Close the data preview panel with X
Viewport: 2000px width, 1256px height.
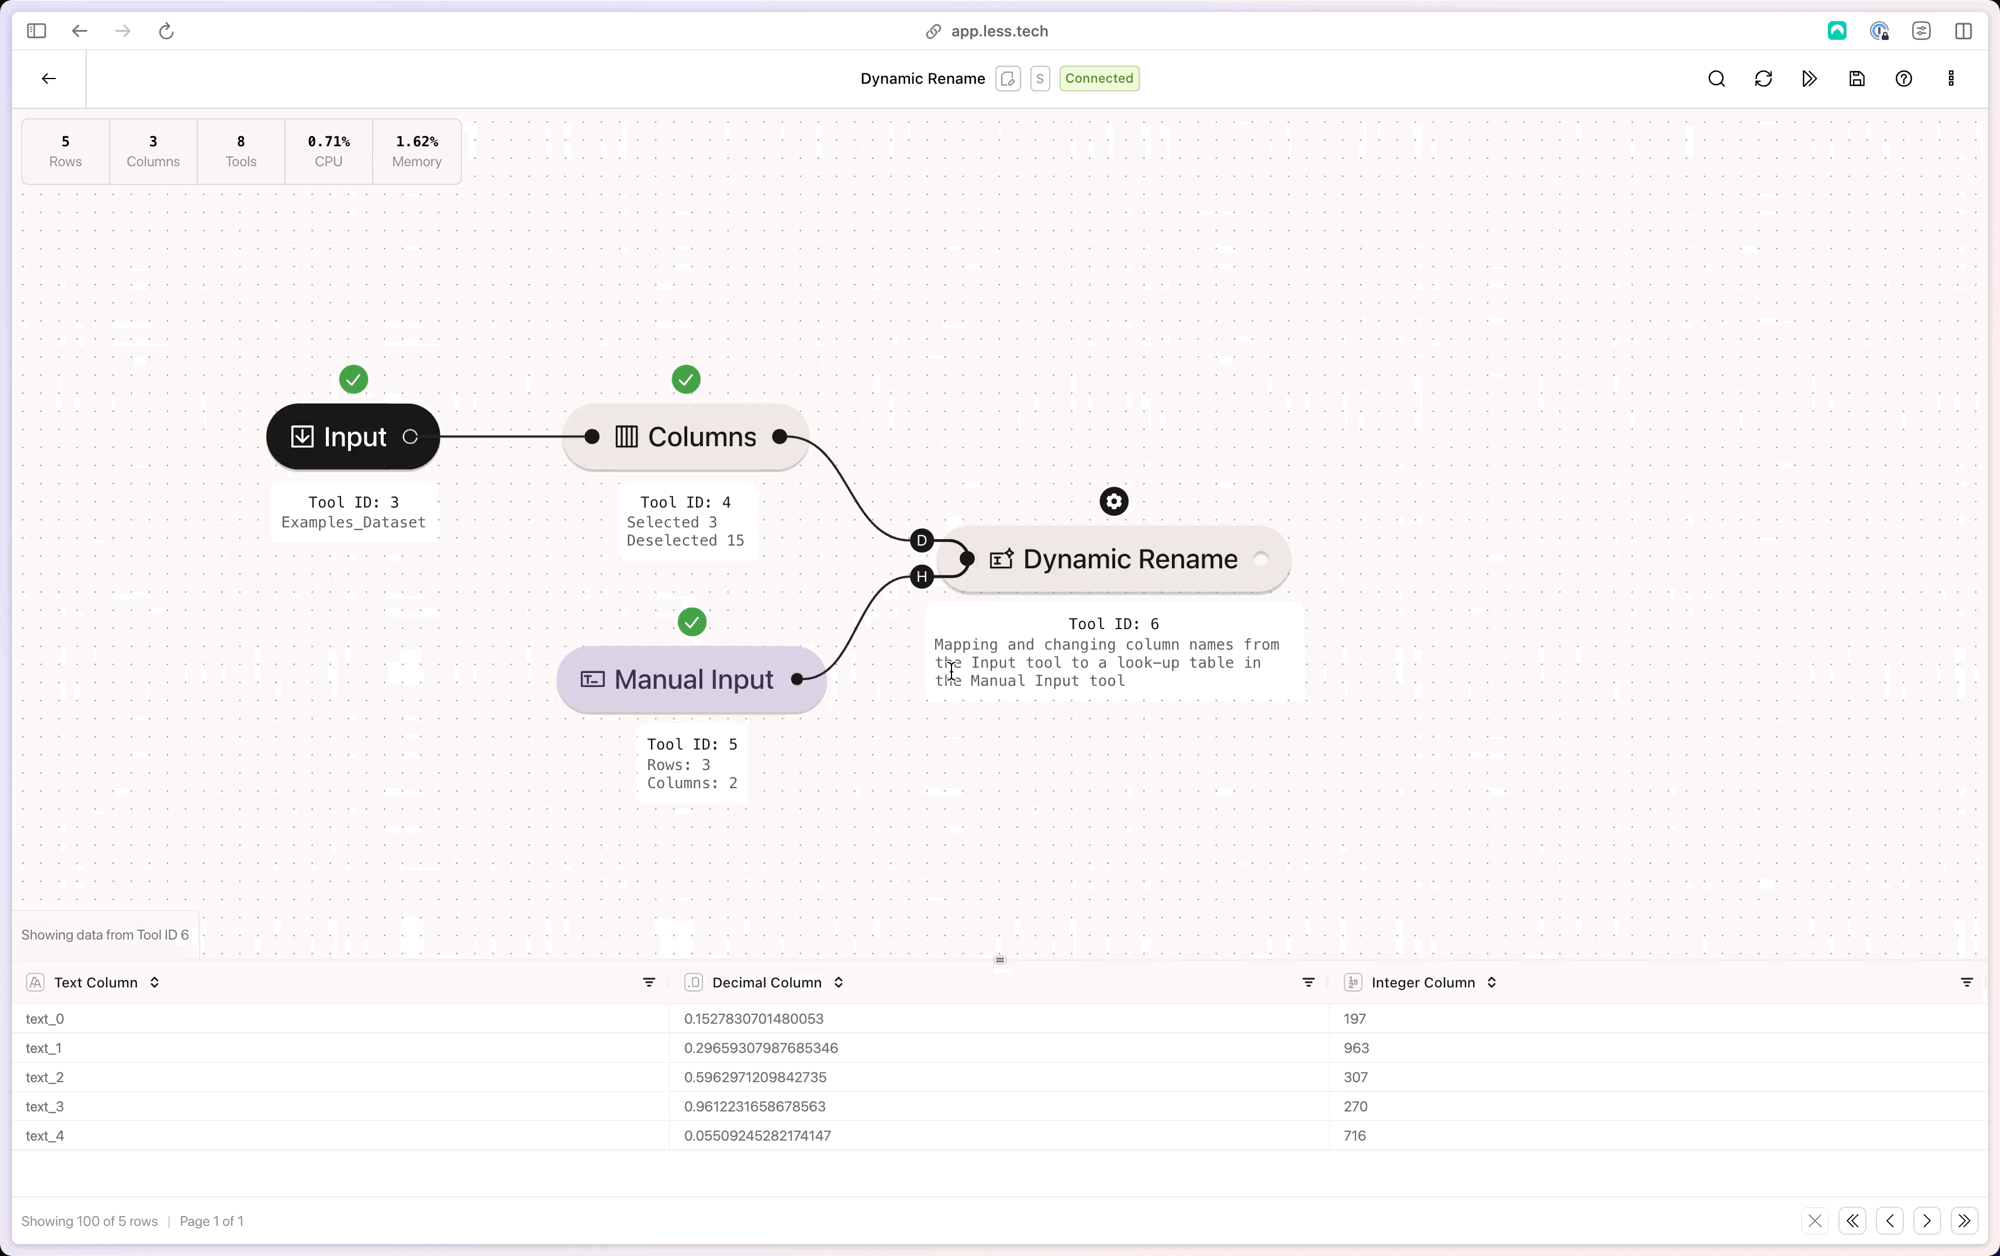coord(1815,1221)
